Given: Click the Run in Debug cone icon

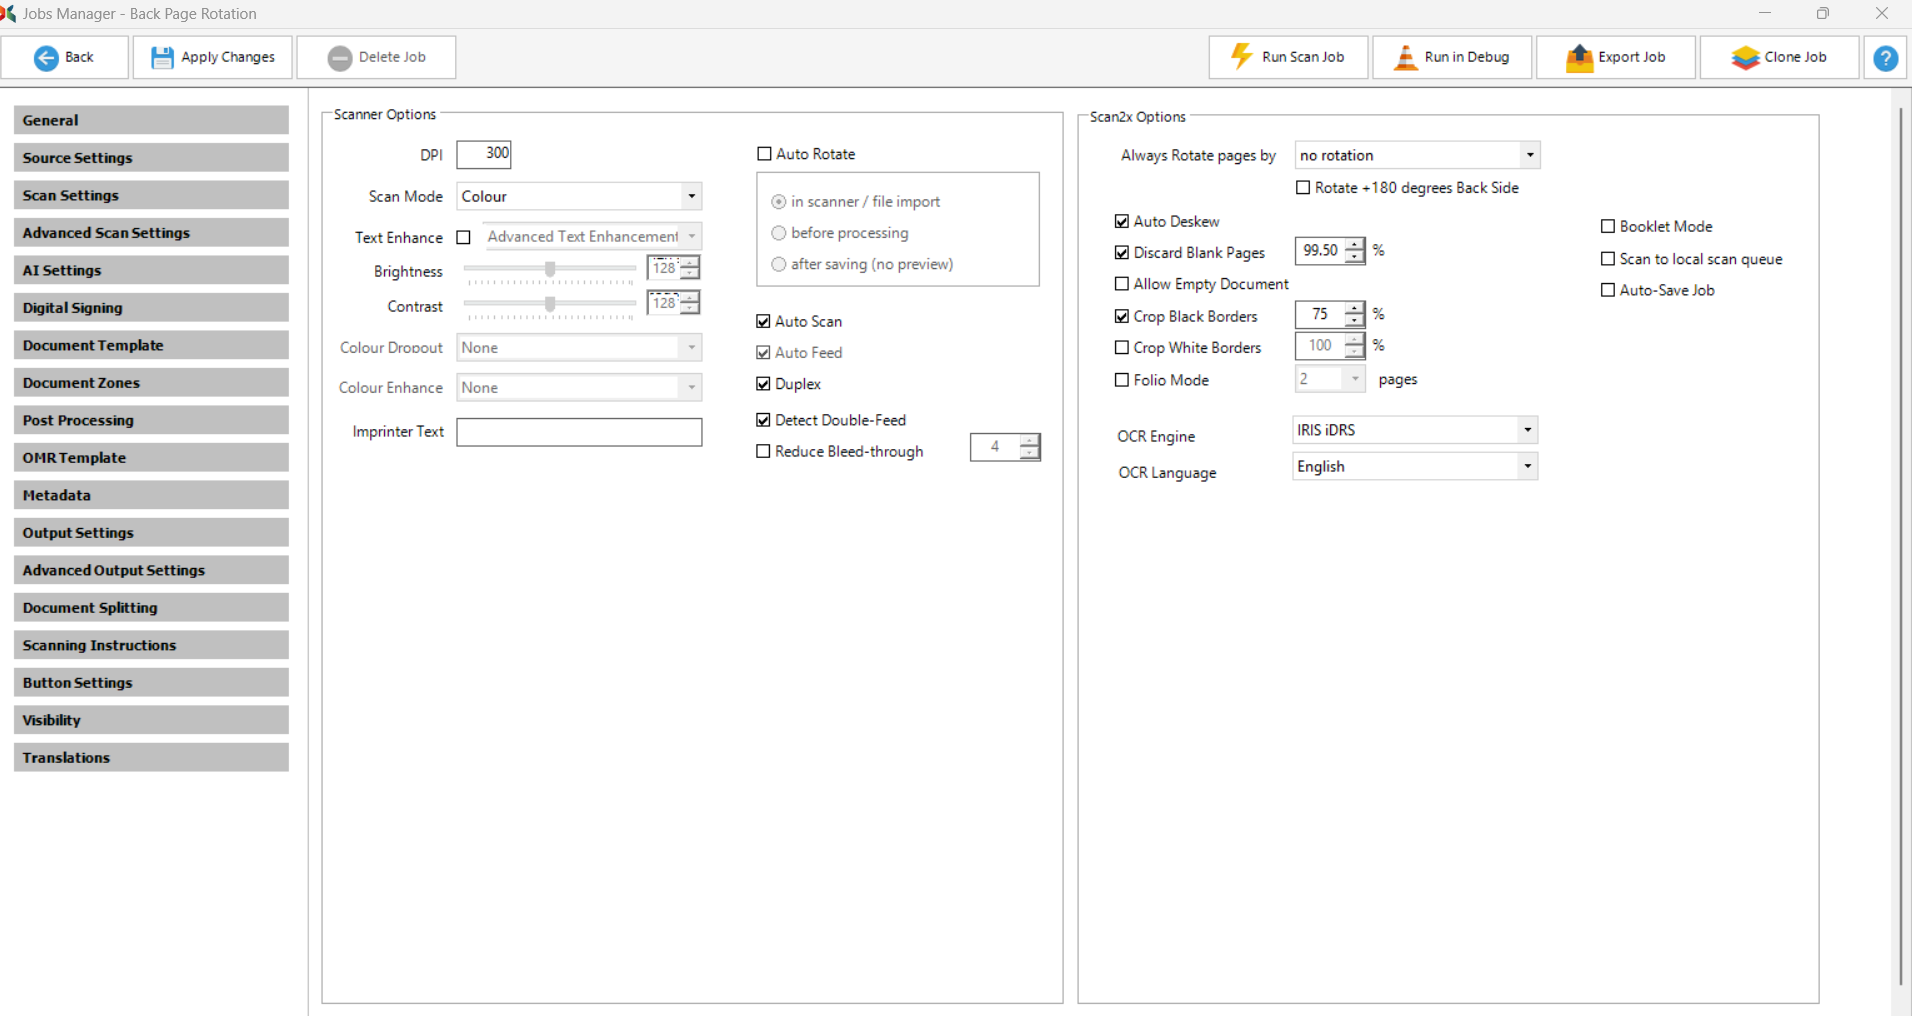Looking at the screenshot, I should coord(1405,58).
